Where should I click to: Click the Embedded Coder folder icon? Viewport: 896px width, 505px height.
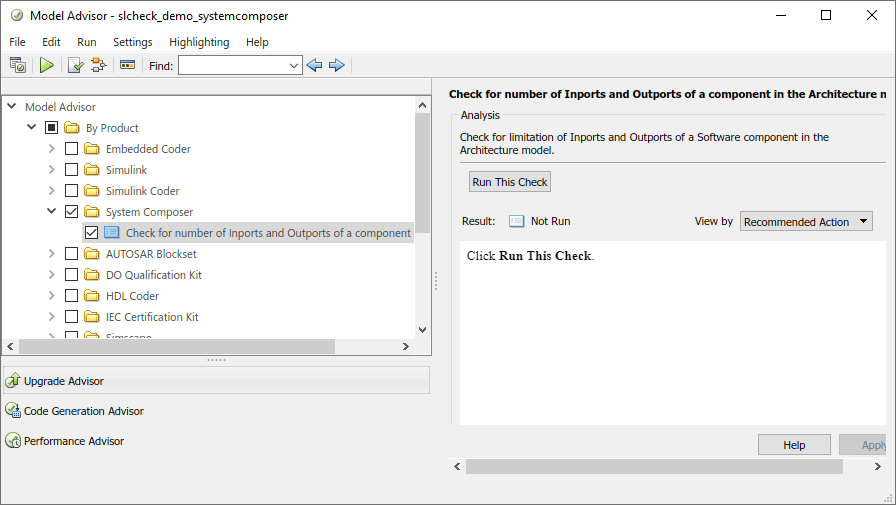(91, 149)
